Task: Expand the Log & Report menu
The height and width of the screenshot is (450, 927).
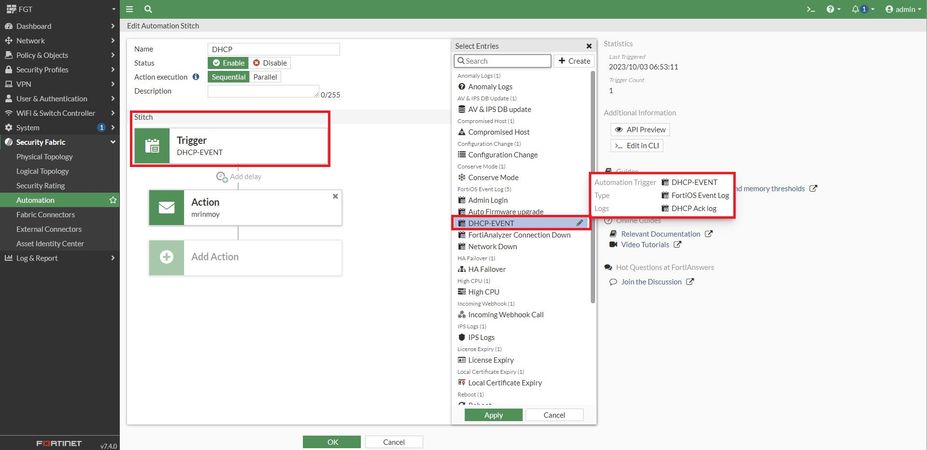Action: [60, 258]
